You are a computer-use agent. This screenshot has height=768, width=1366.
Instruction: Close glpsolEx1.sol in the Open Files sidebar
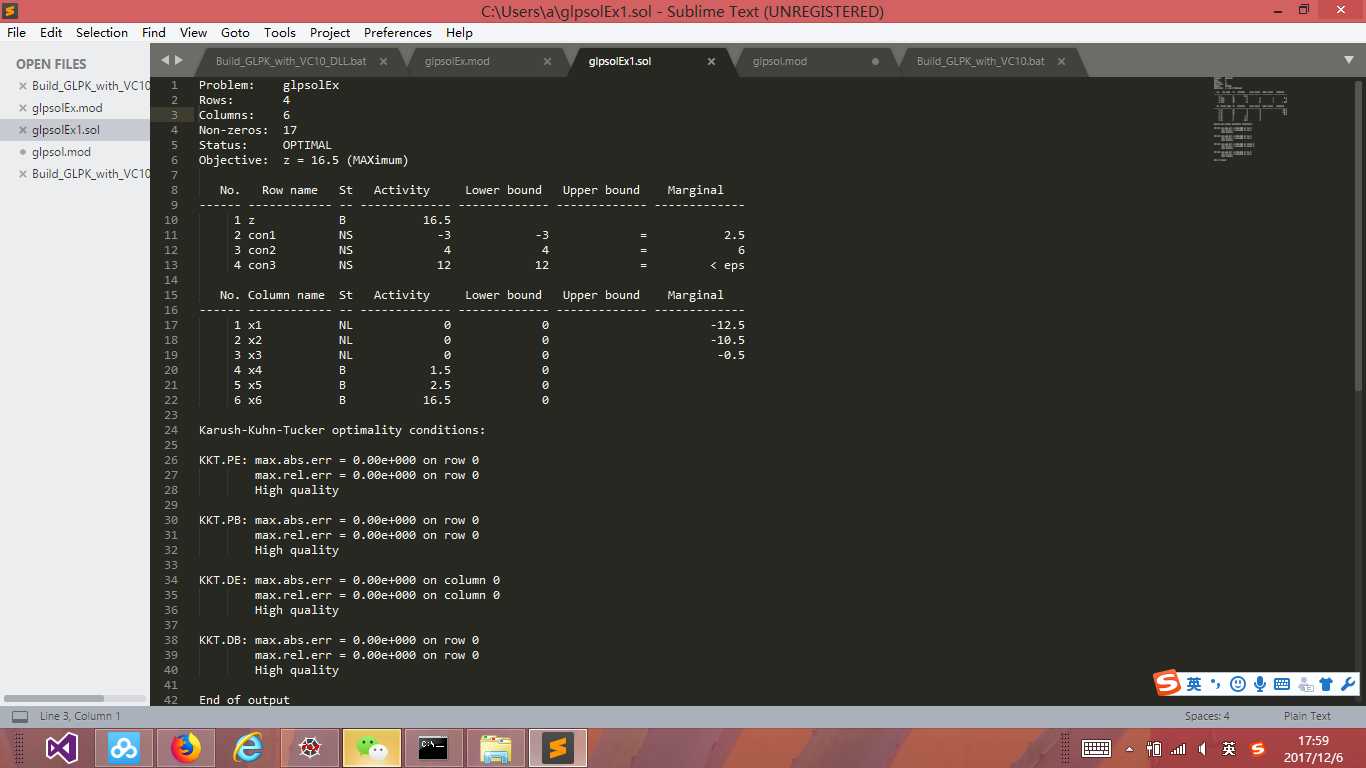pos(23,130)
